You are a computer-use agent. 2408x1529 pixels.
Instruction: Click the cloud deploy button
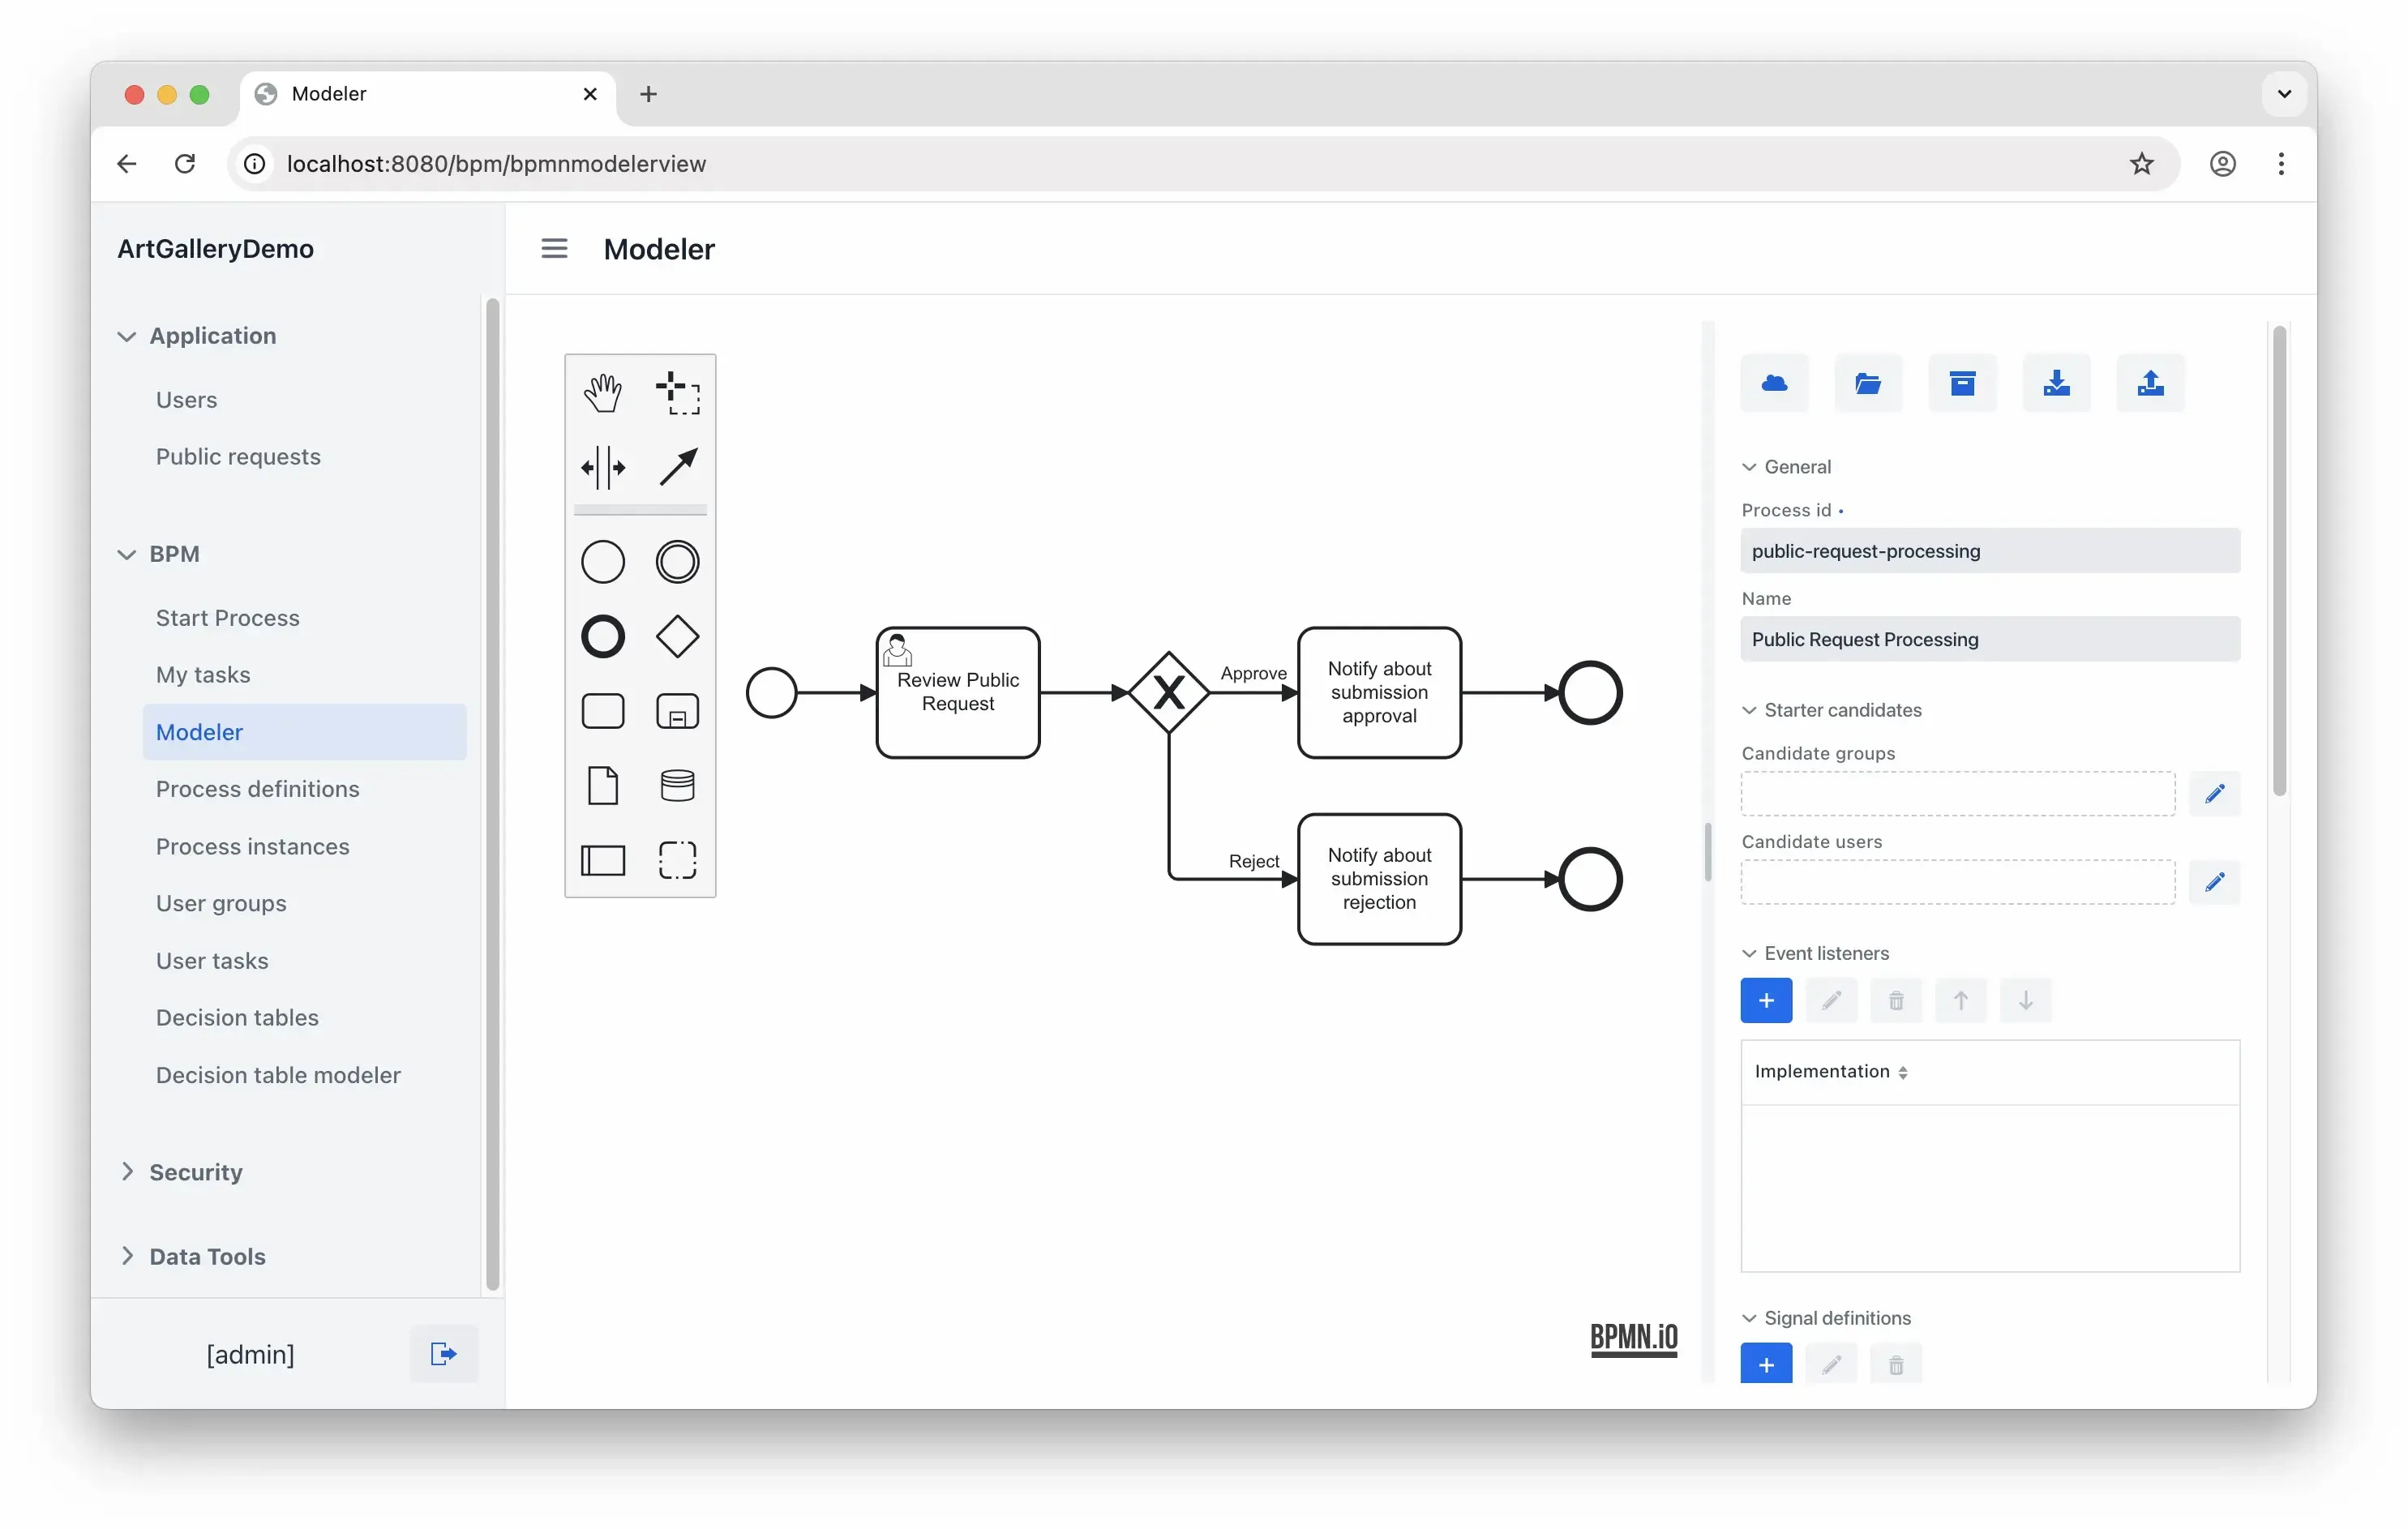coord(1774,383)
